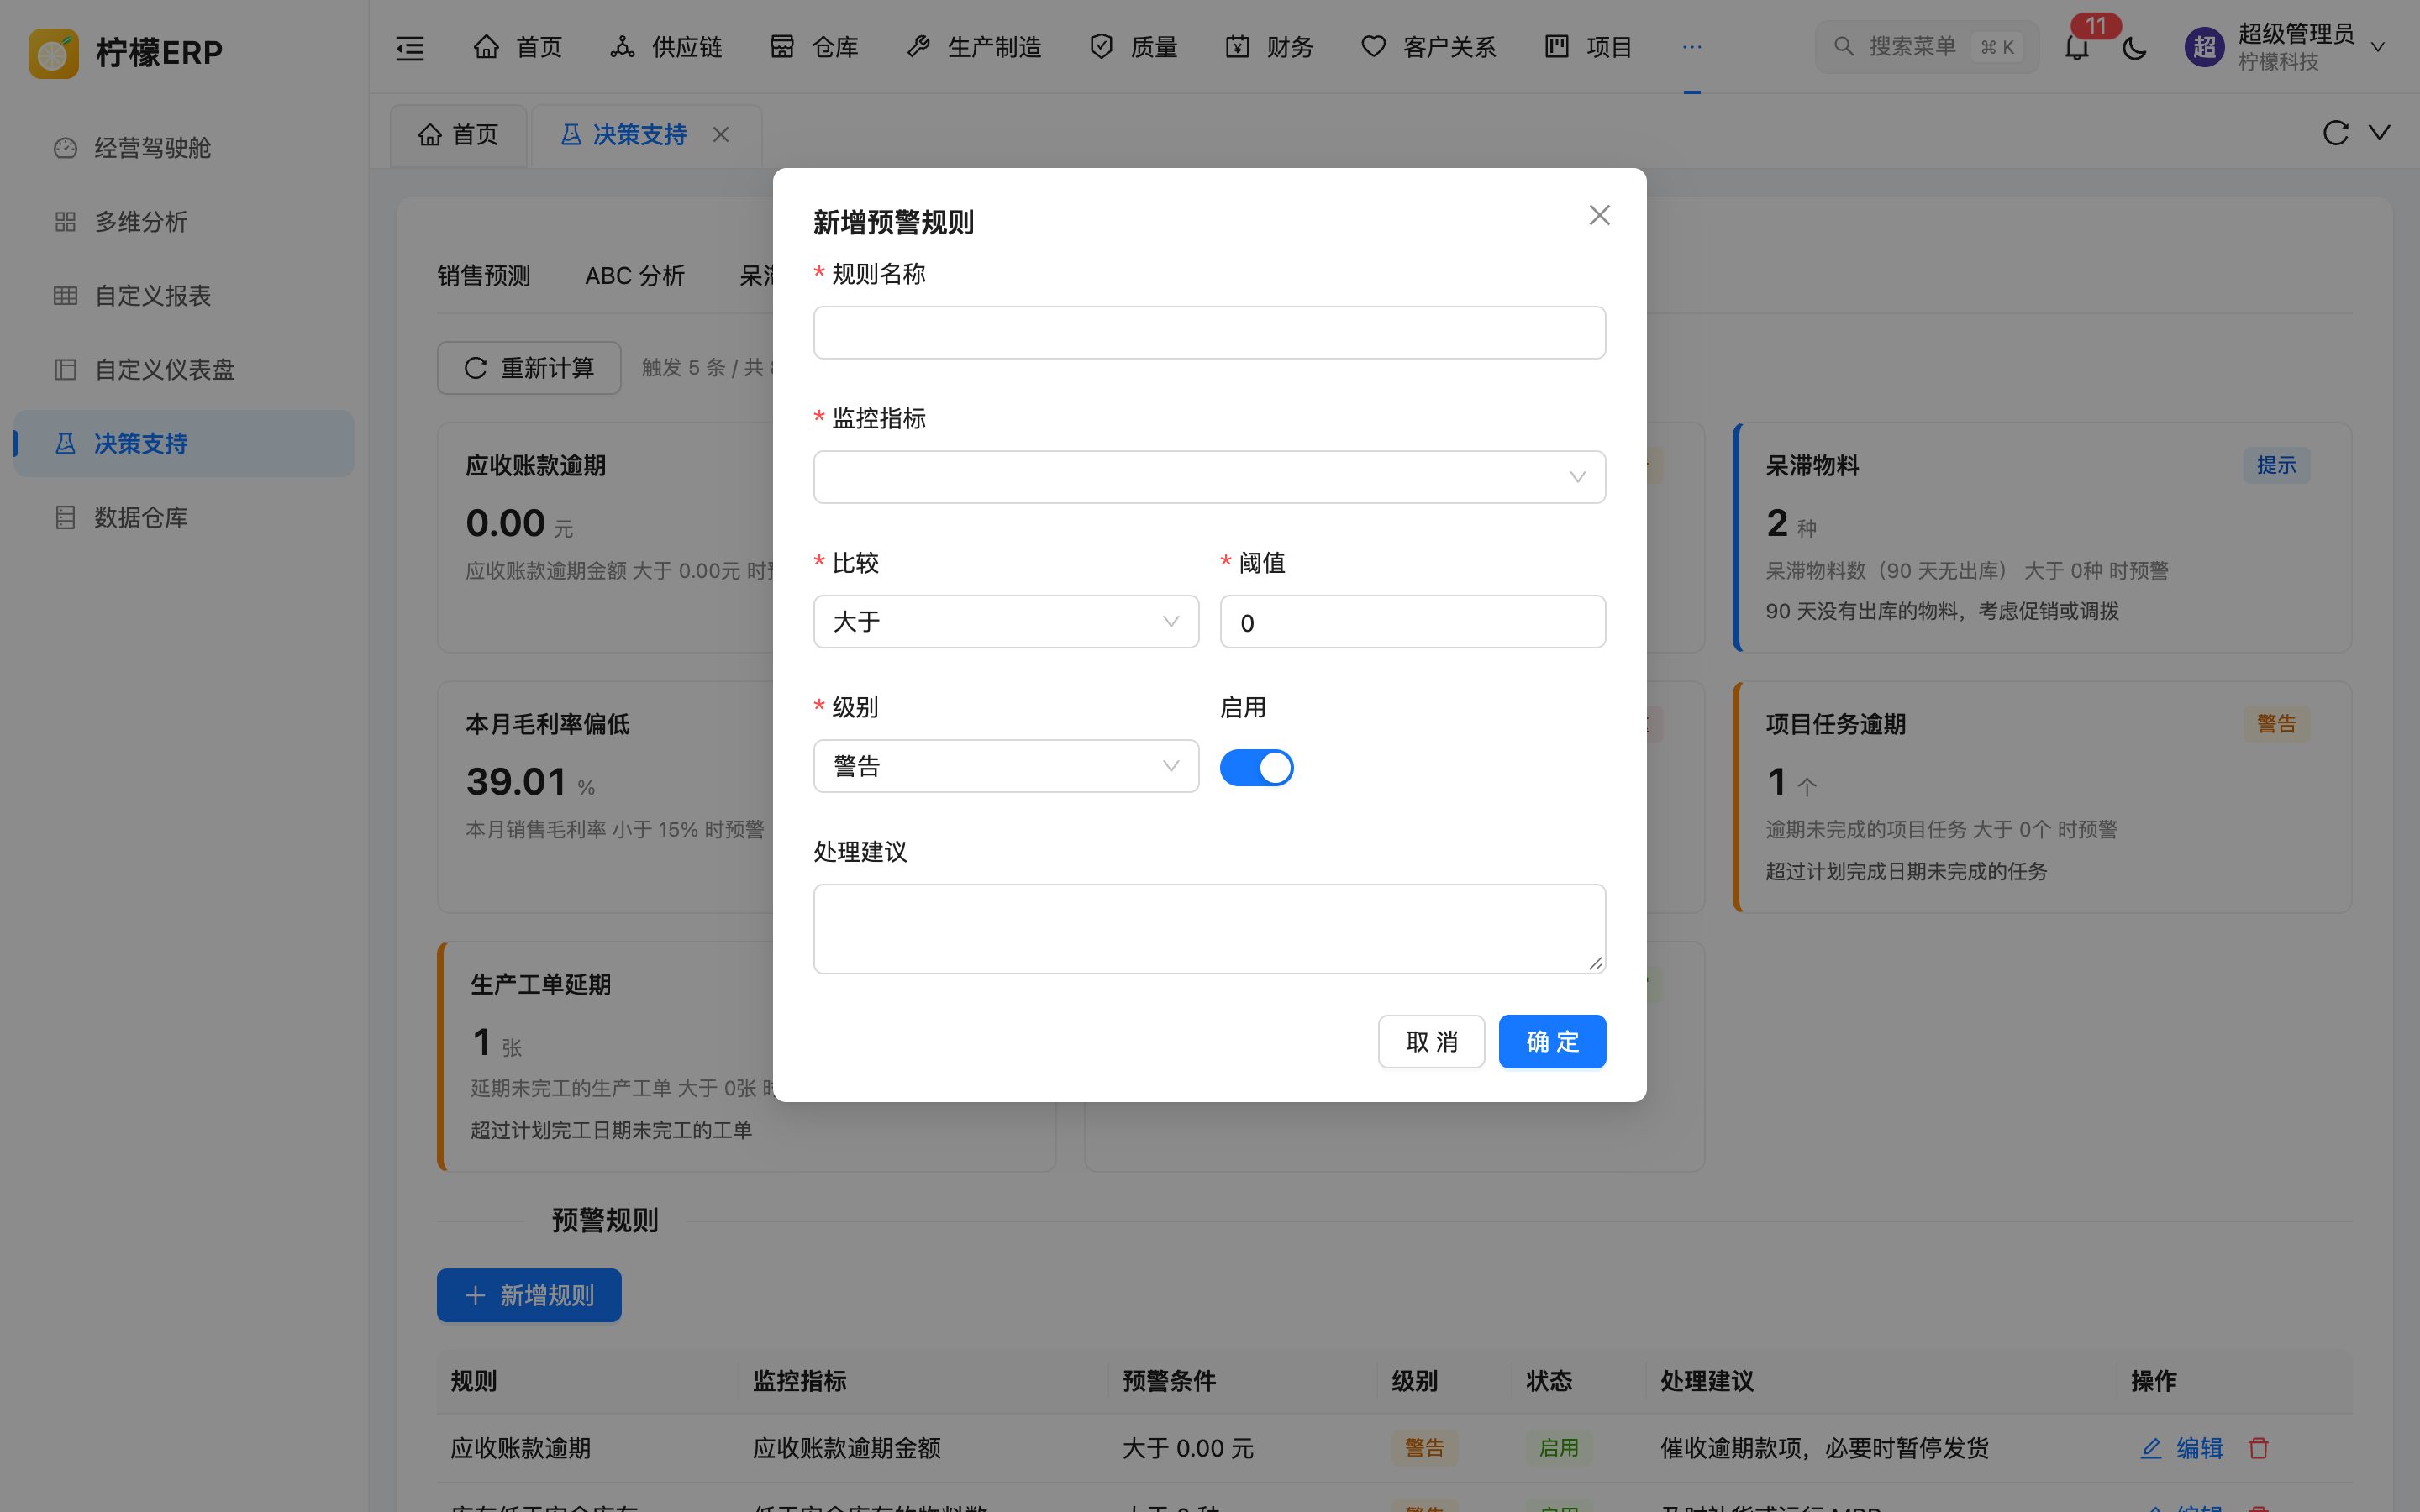
Task: Click the search menu box
Action: tap(1926, 47)
